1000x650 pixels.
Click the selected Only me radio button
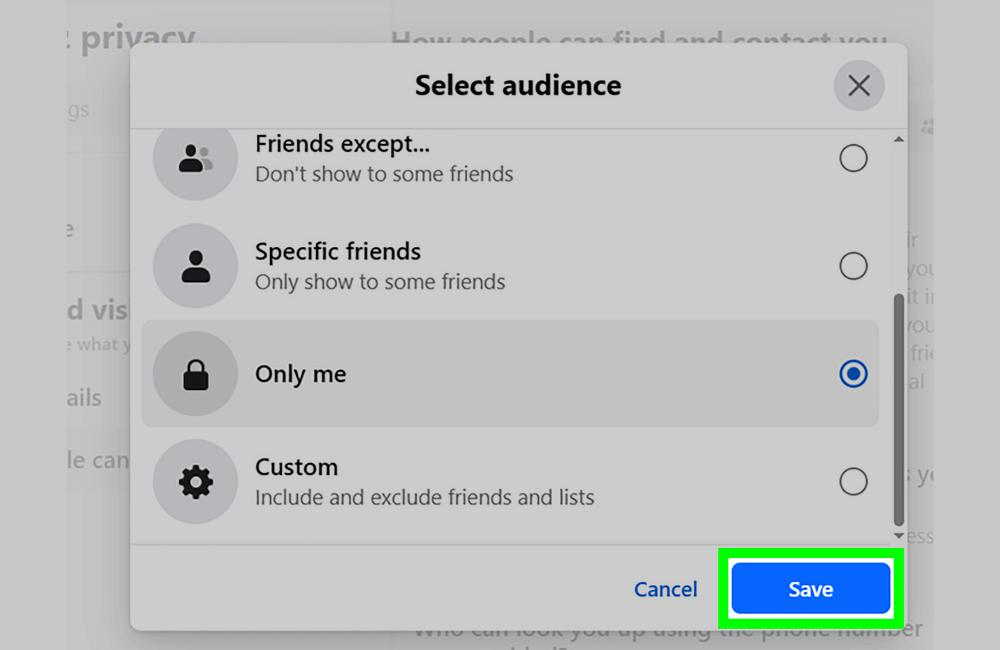pos(853,373)
